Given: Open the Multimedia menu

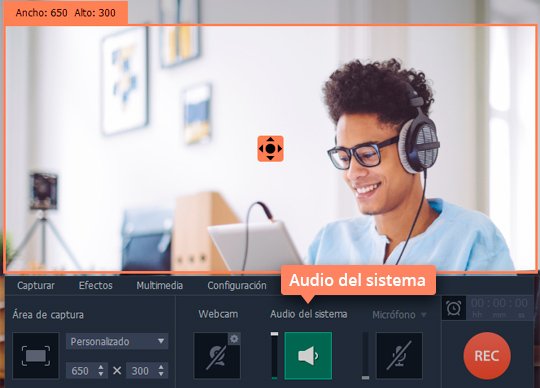Looking at the screenshot, I should pos(159,285).
